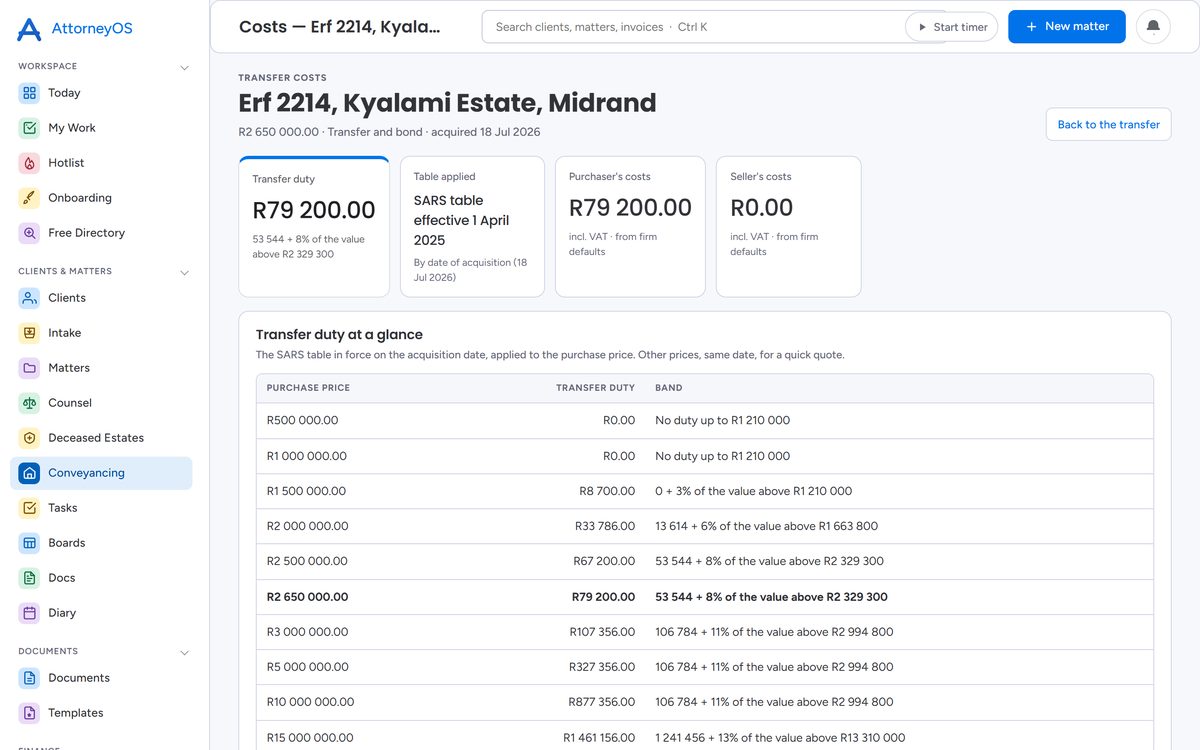Select the R500 000.00 purchase price row

point(705,421)
